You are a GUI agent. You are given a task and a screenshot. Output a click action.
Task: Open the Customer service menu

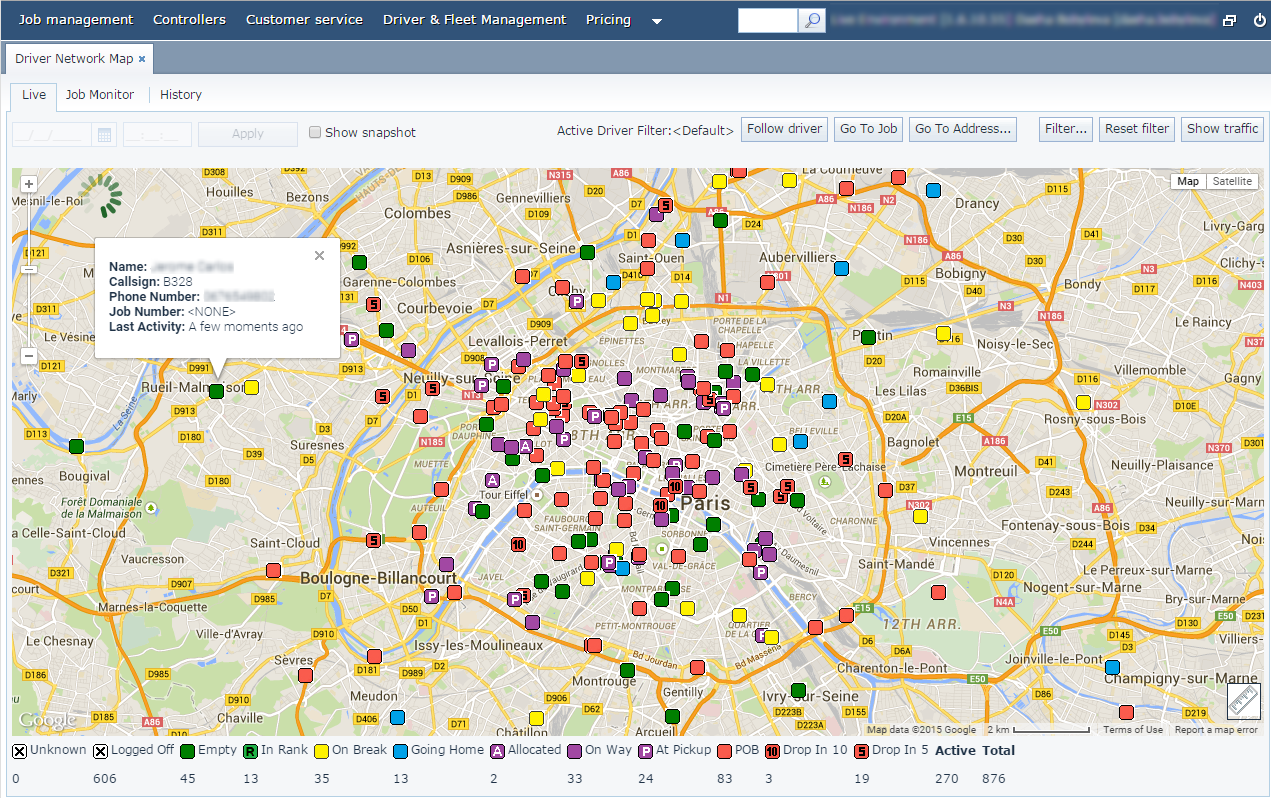click(x=304, y=19)
